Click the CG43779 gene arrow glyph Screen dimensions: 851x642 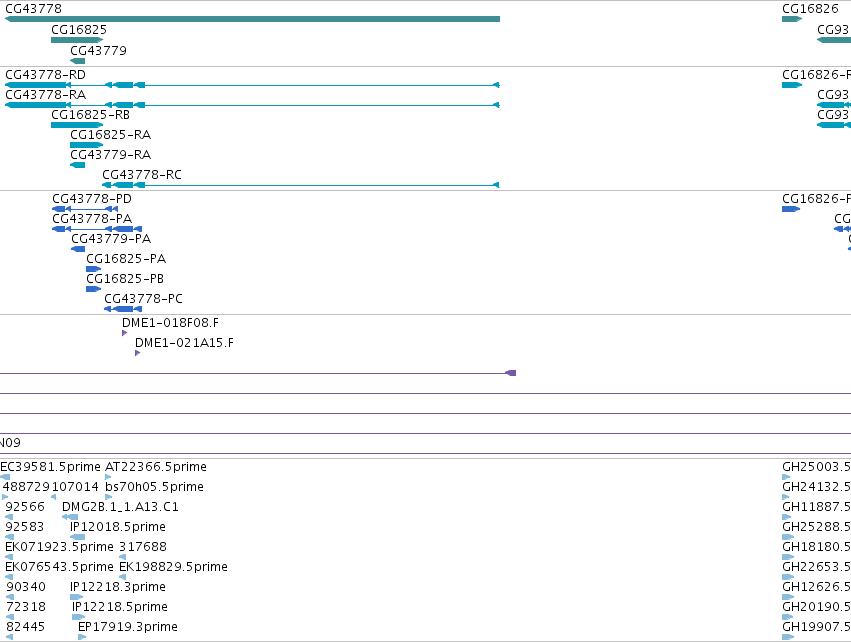click(x=78, y=61)
